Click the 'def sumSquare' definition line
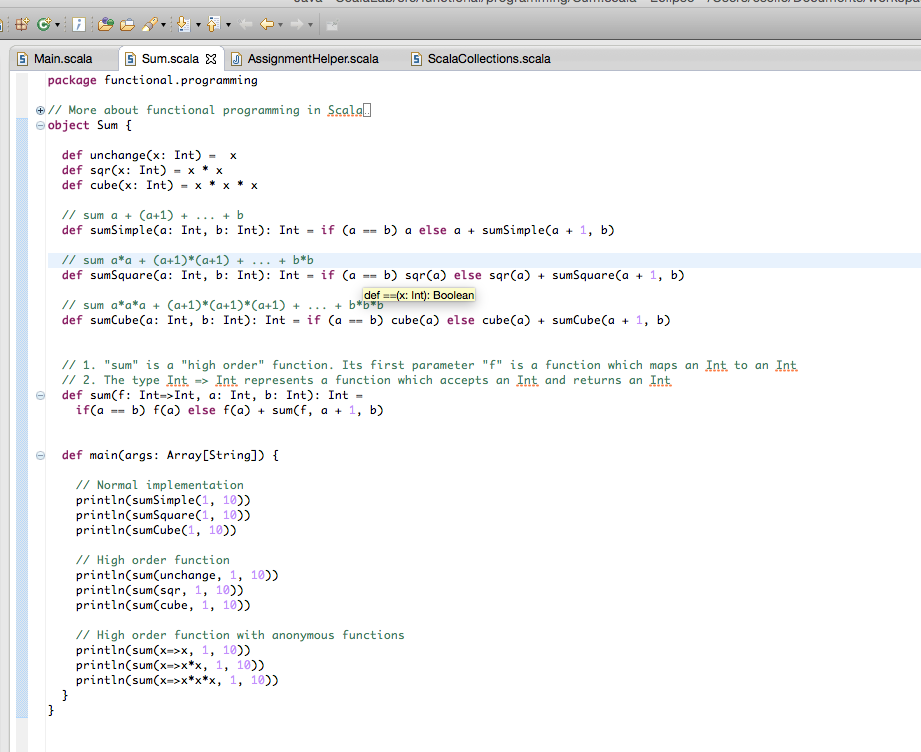921x752 pixels. click(373, 275)
